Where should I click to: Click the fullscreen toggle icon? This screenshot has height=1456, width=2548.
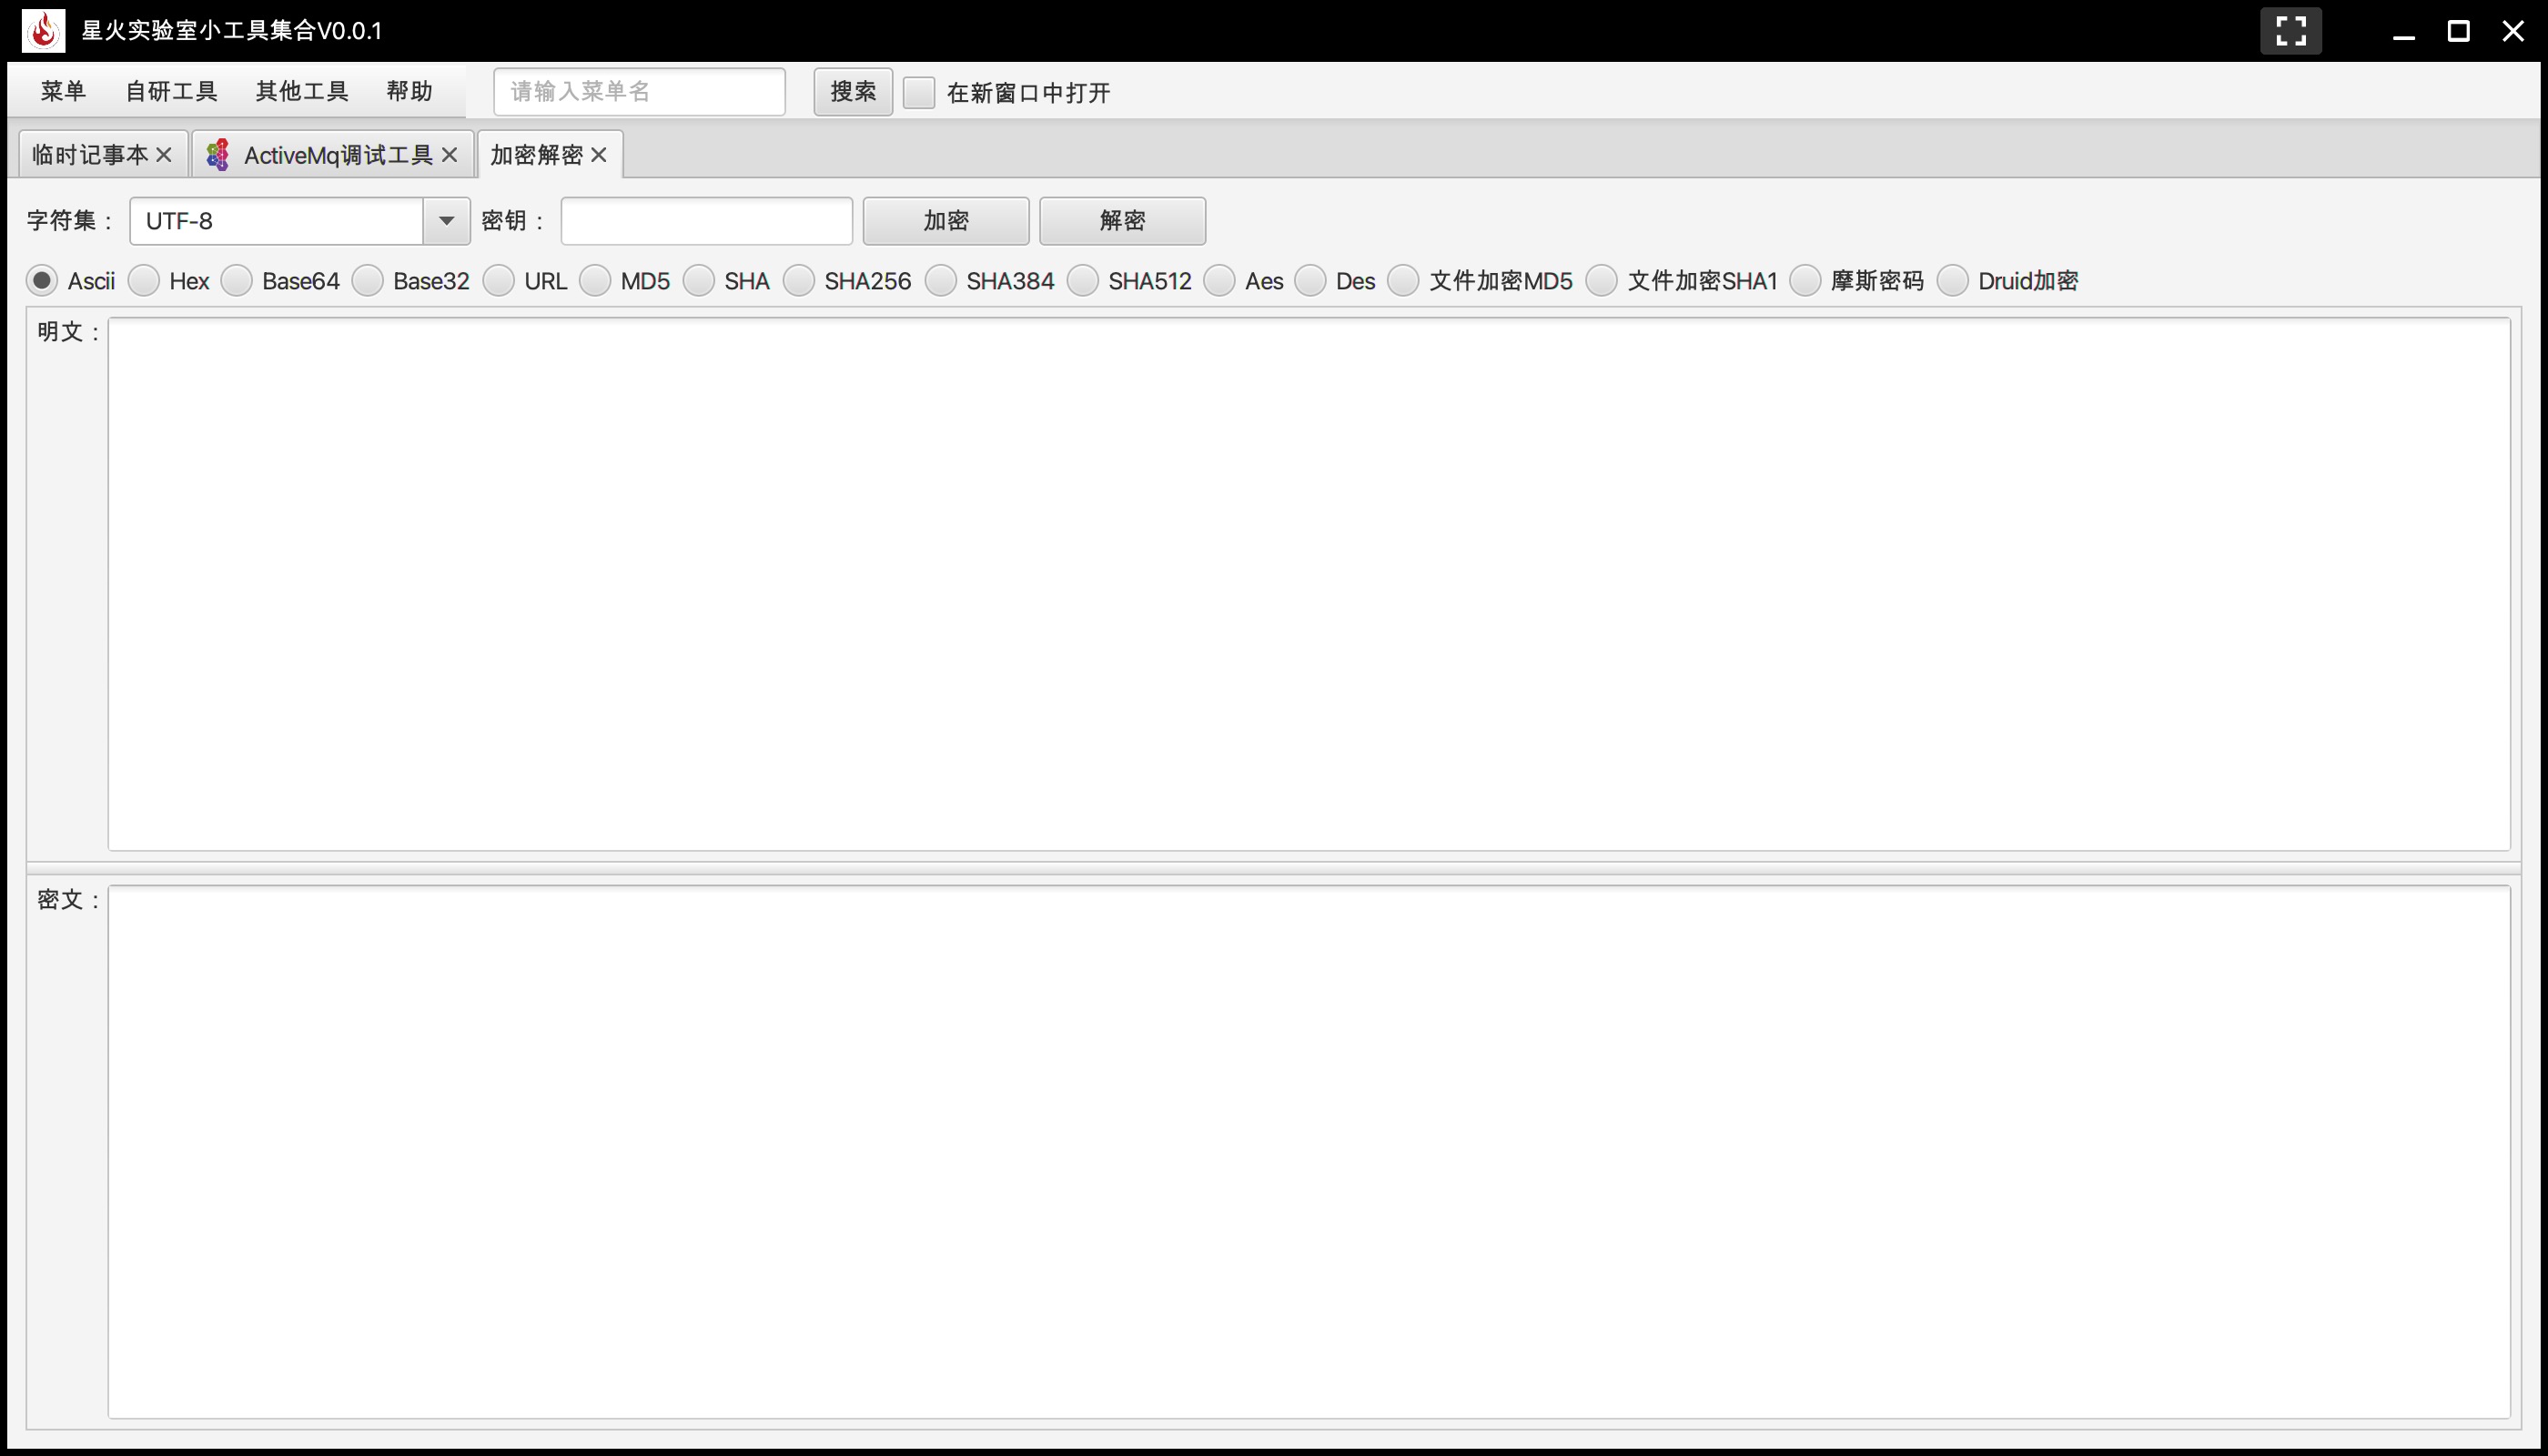click(x=2290, y=30)
